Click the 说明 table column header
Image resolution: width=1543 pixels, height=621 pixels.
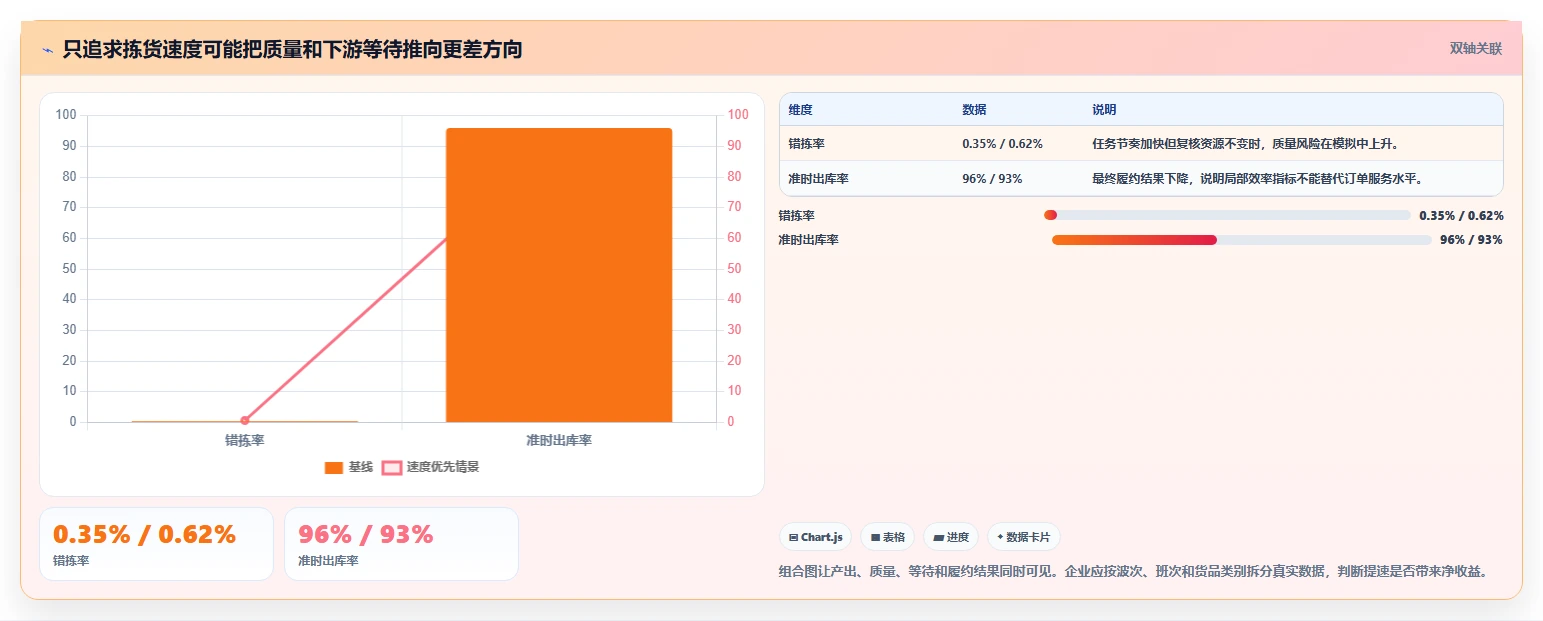pos(1104,110)
